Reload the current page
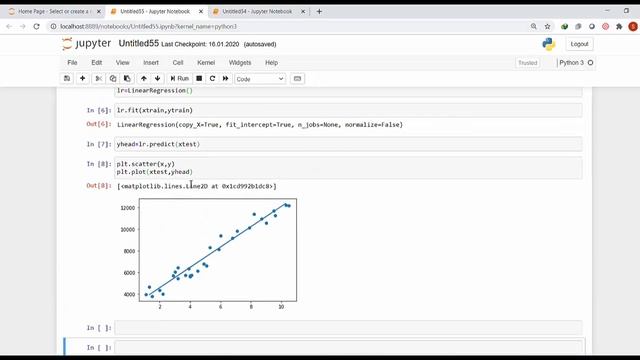 [x=37, y=26]
